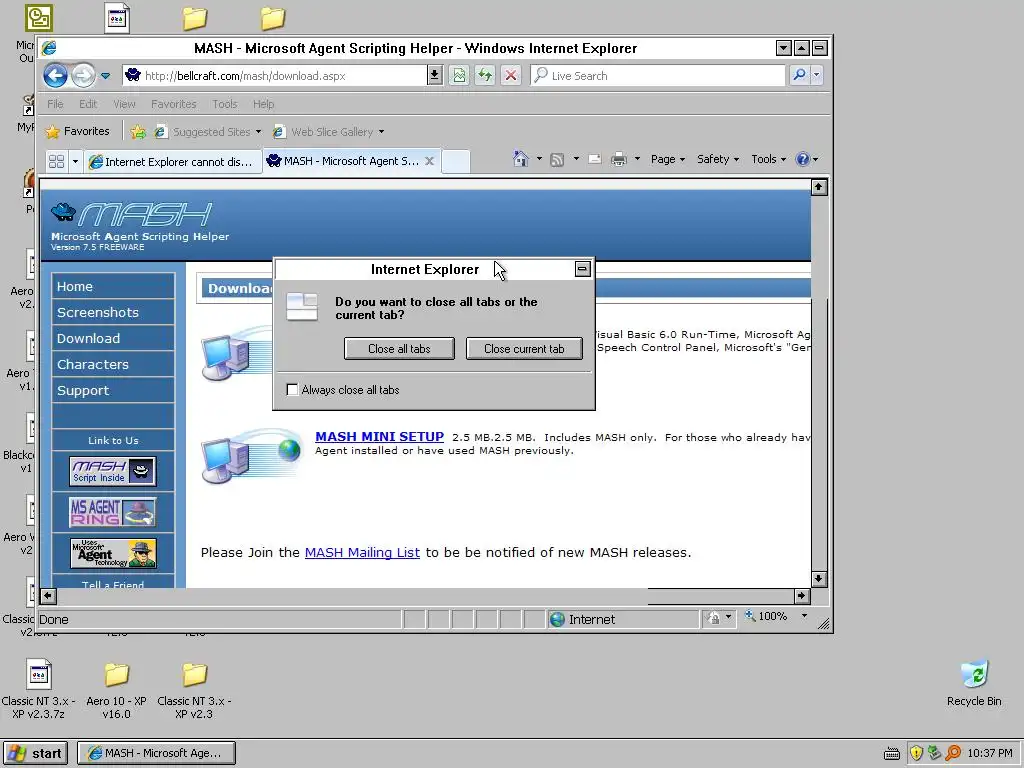1024x768 pixels.
Task: Click the Protected Mode lock icon in status bar
Action: tap(714, 617)
